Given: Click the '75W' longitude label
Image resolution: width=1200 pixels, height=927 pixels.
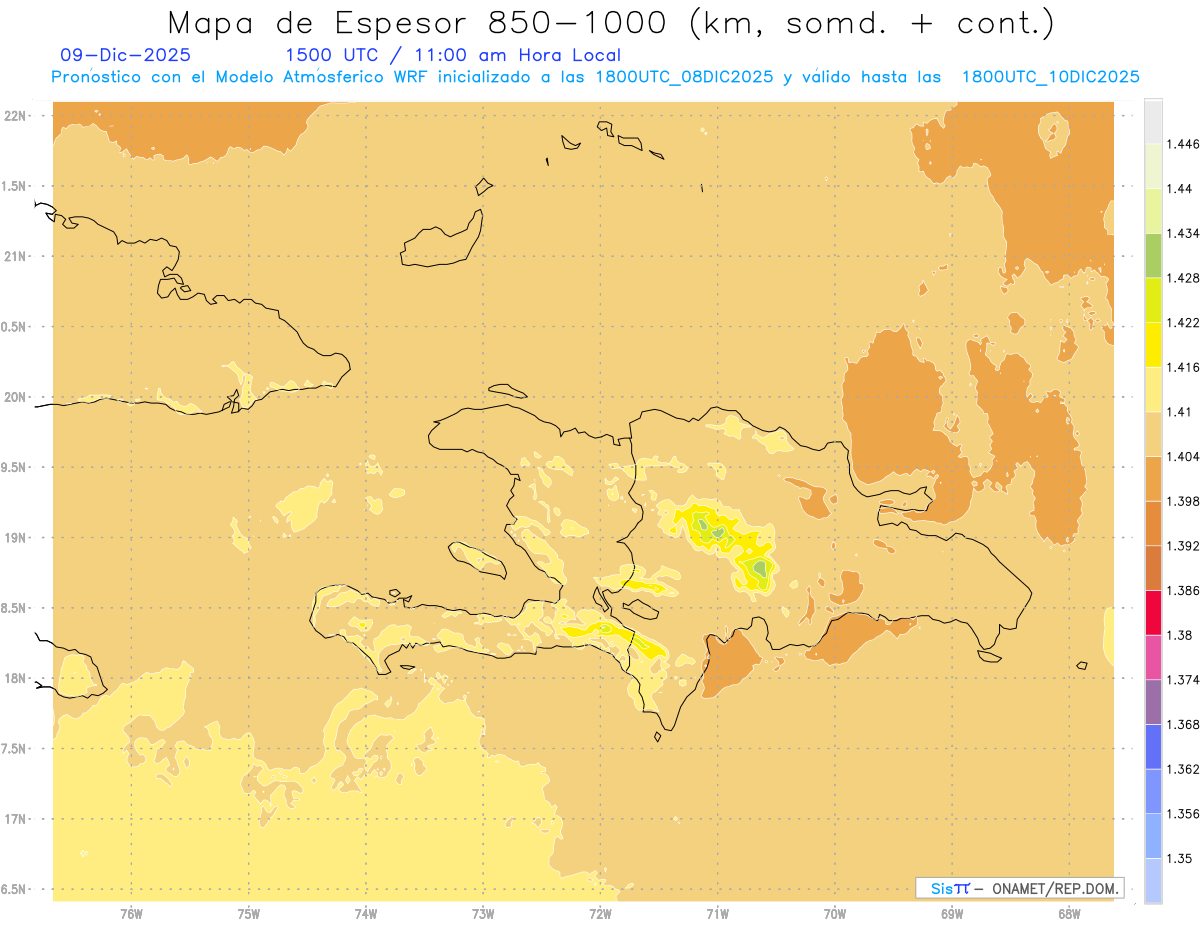Looking at the screenshot, I should coord(248,914).
